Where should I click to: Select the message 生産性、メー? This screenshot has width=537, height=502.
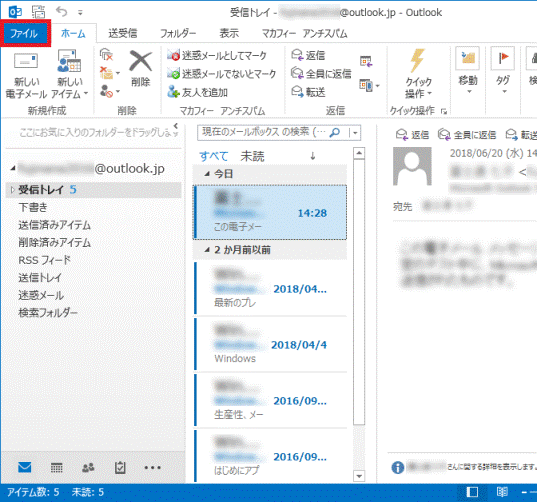click(271, 400)
